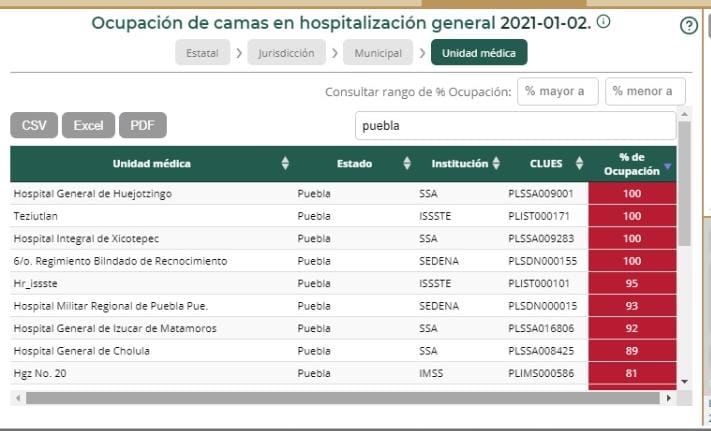Sort by Estado column arrows
Screen dimensions: 711x431
407,164
